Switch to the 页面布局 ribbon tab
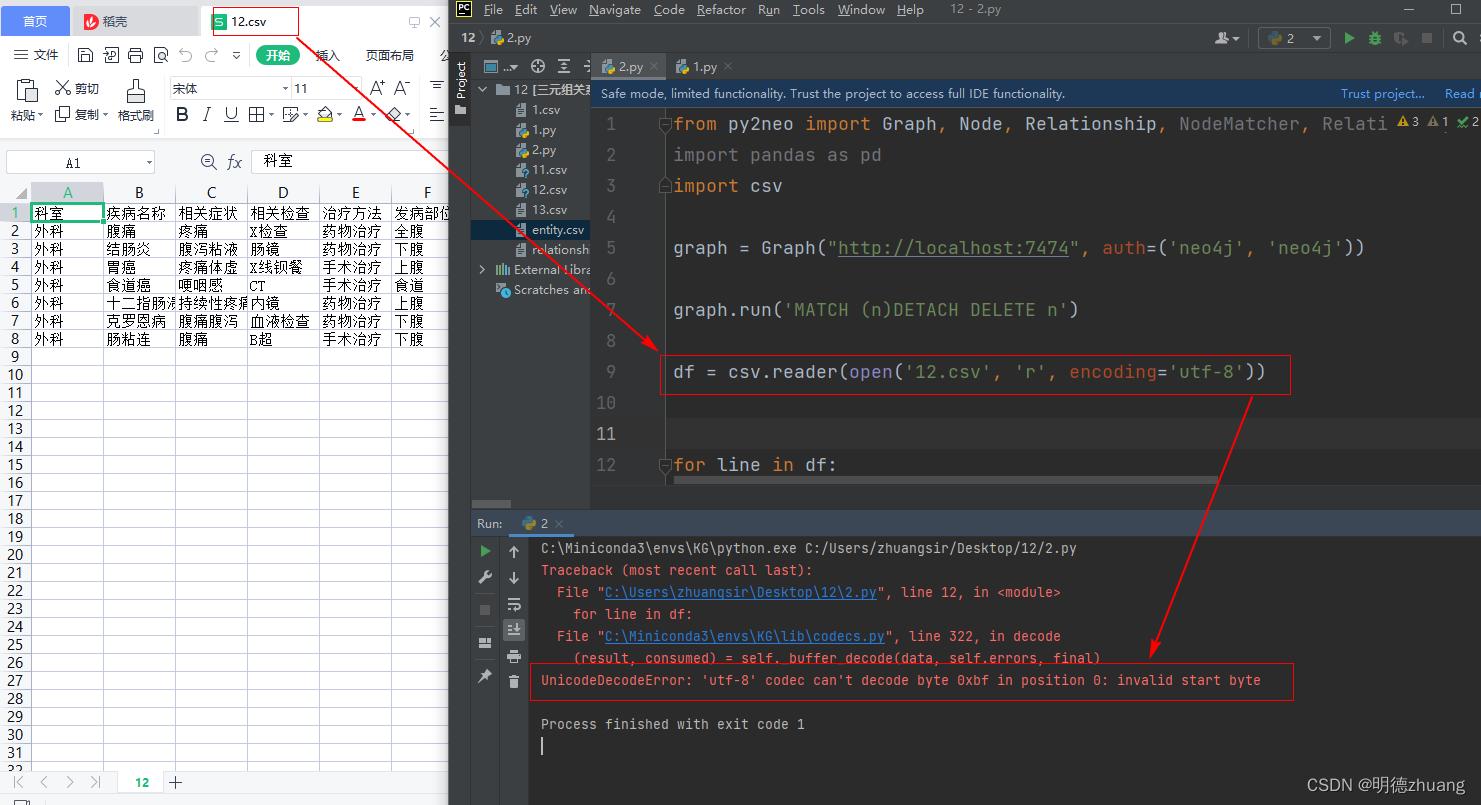Image resolution: width=1481 pixels, height=805 pixels. [390, 55]
